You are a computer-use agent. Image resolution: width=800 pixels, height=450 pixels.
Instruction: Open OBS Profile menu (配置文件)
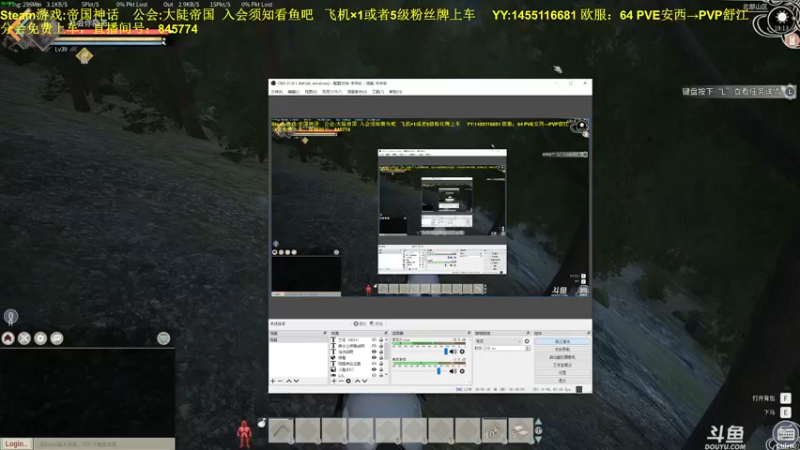coord(332,92)
